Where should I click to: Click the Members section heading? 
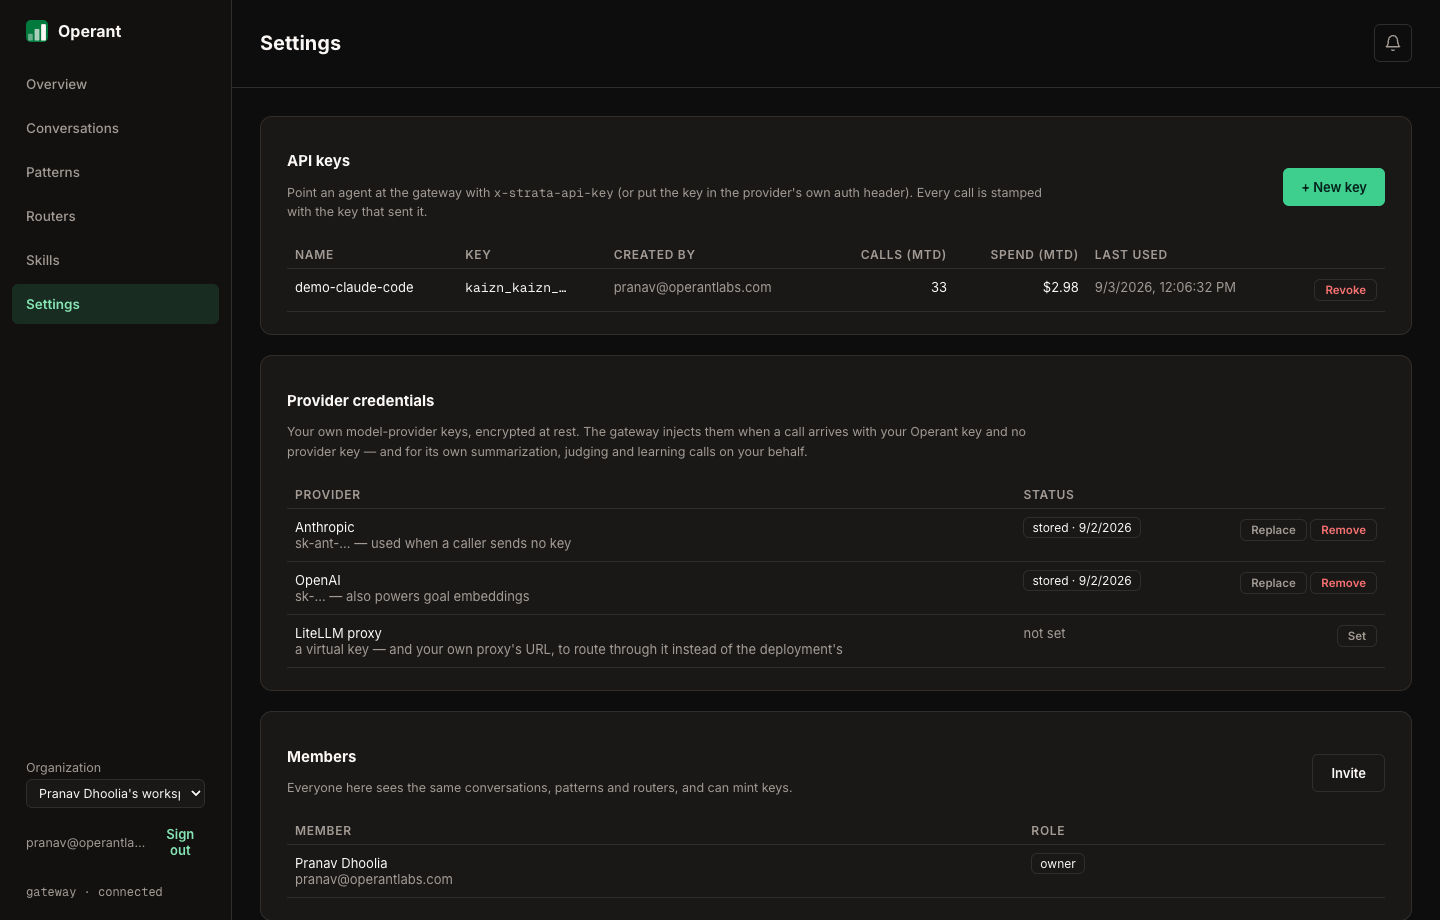click(x=321, y=757)
